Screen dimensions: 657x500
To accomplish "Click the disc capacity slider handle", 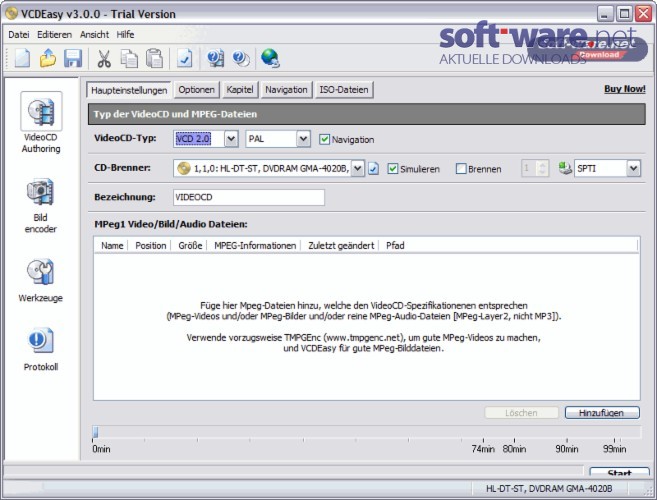I will point(96,432).
